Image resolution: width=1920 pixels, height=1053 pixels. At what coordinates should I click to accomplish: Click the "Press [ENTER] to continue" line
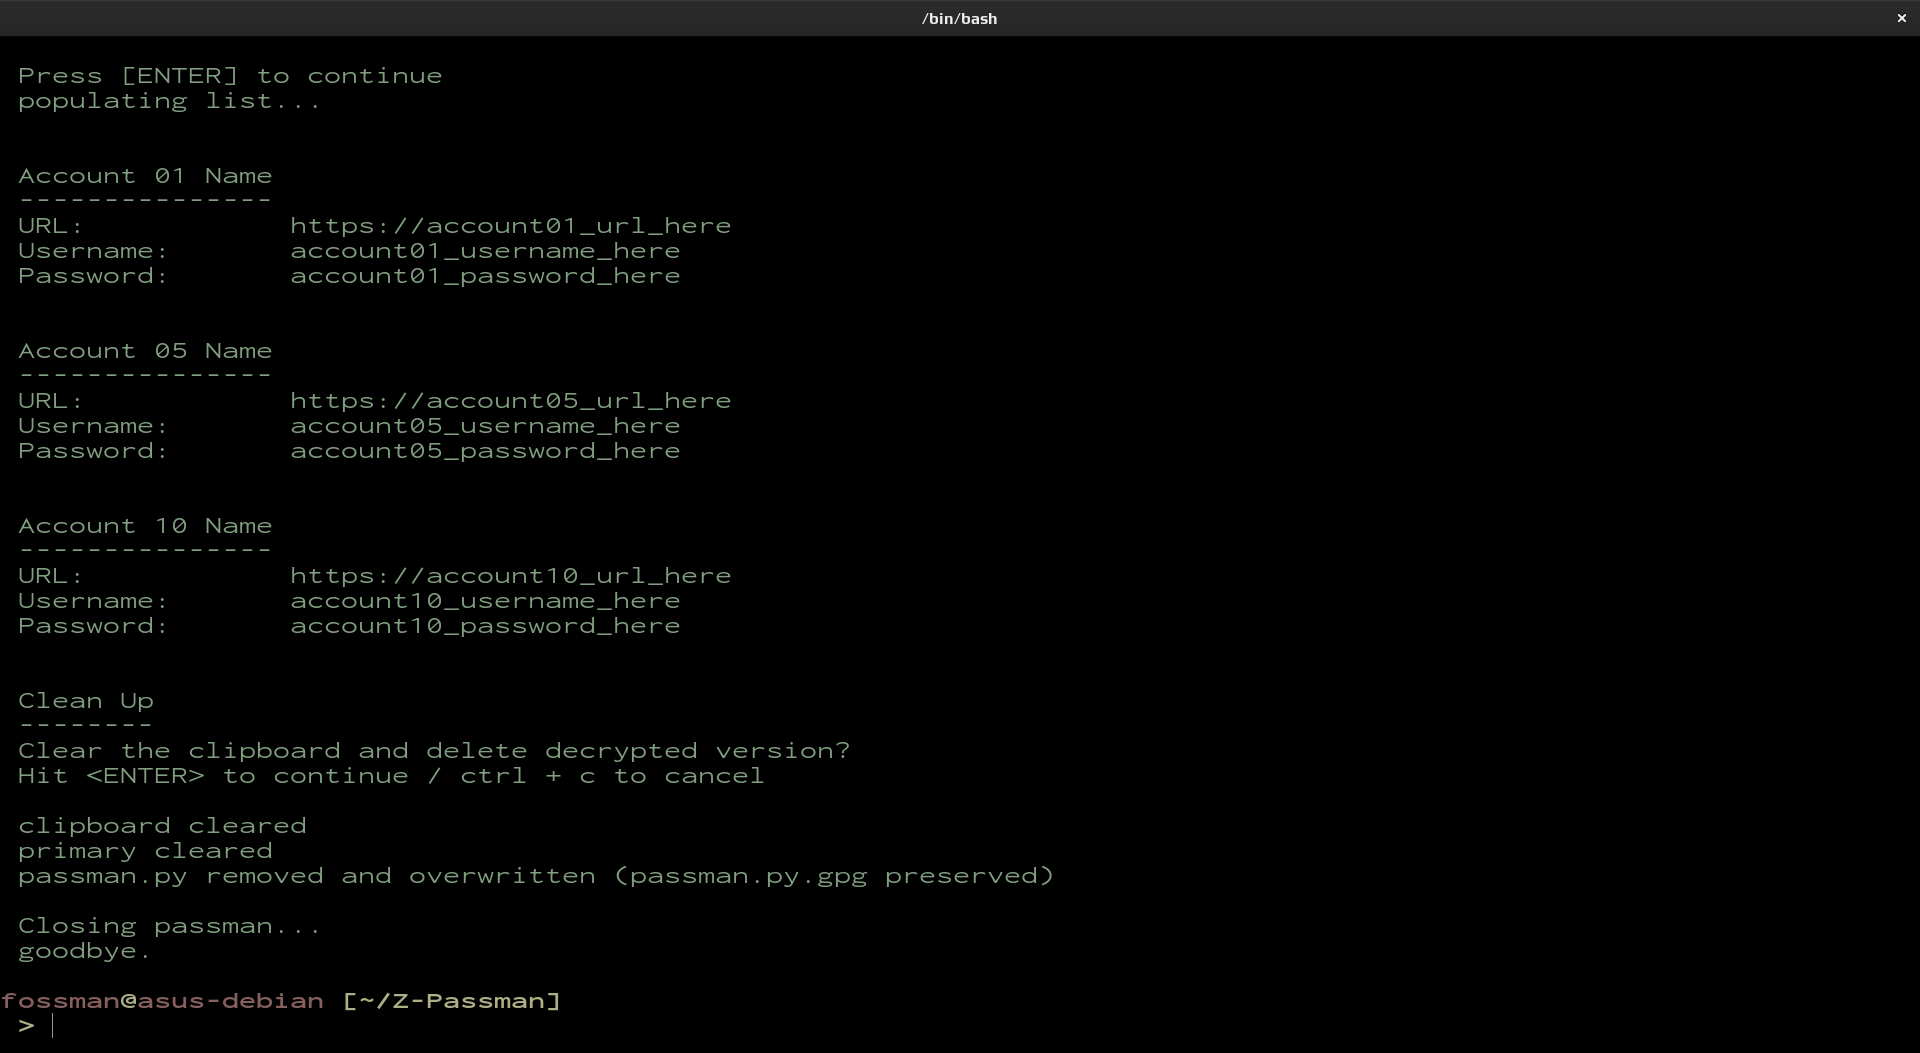(230, 76)
